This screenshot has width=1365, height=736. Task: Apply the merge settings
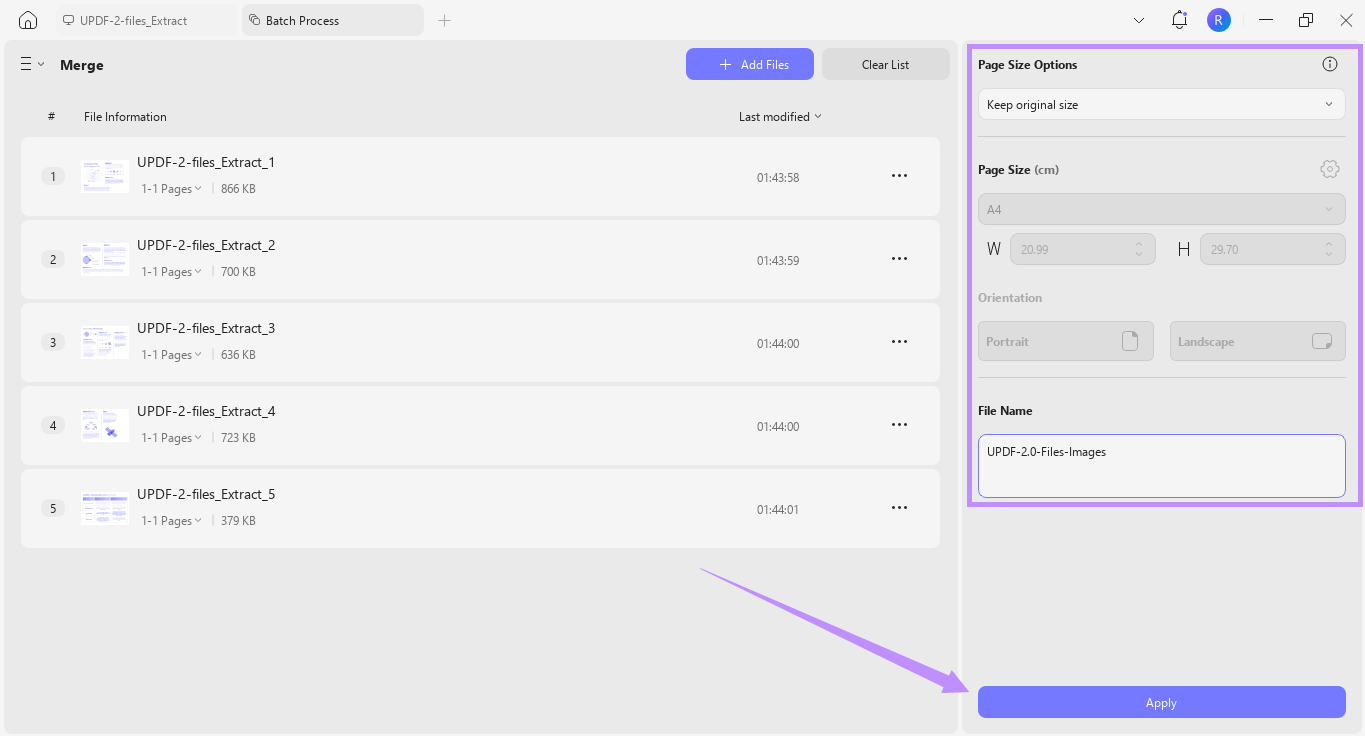click(x=1161, y=702)
